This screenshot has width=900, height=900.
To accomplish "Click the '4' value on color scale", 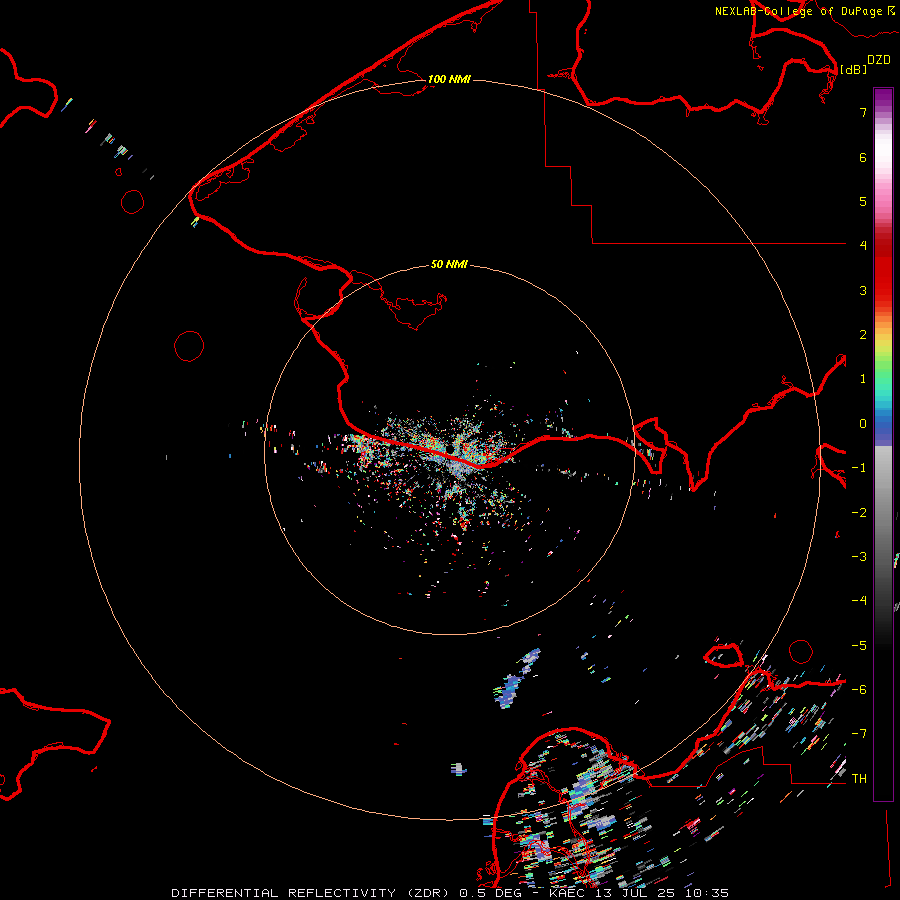I will (x=863, y=245).
